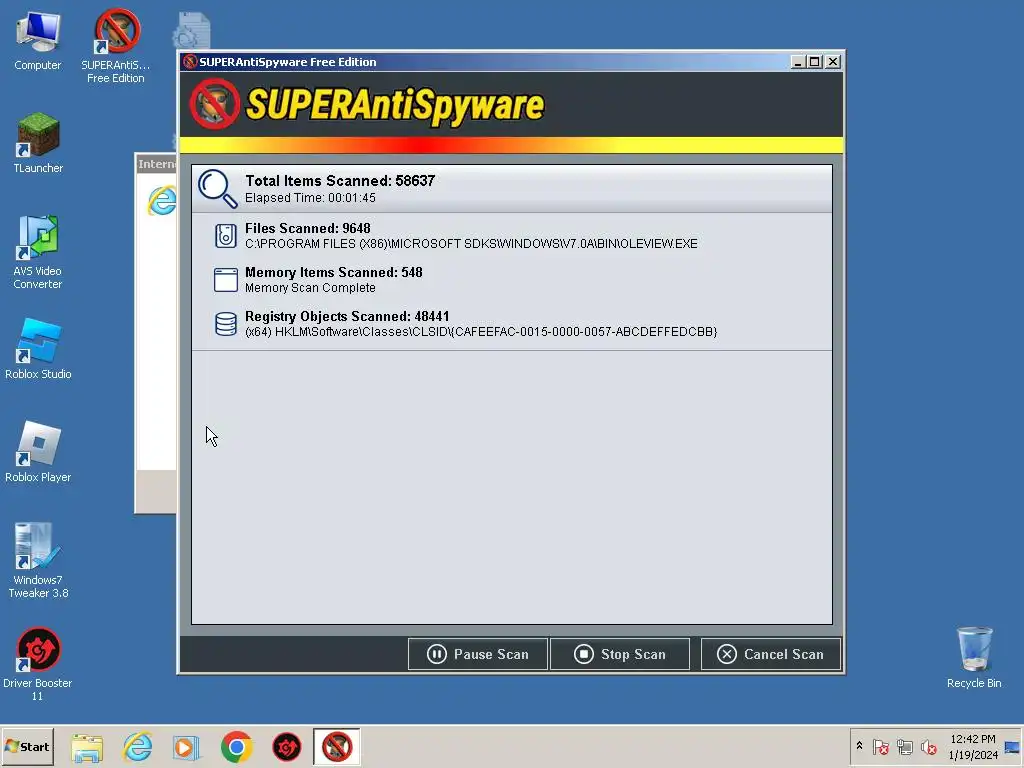Click the SUPERAntiSpyware logo in the banner
Viewport: 1024px width, 768px height.
[x=366, y=104]
